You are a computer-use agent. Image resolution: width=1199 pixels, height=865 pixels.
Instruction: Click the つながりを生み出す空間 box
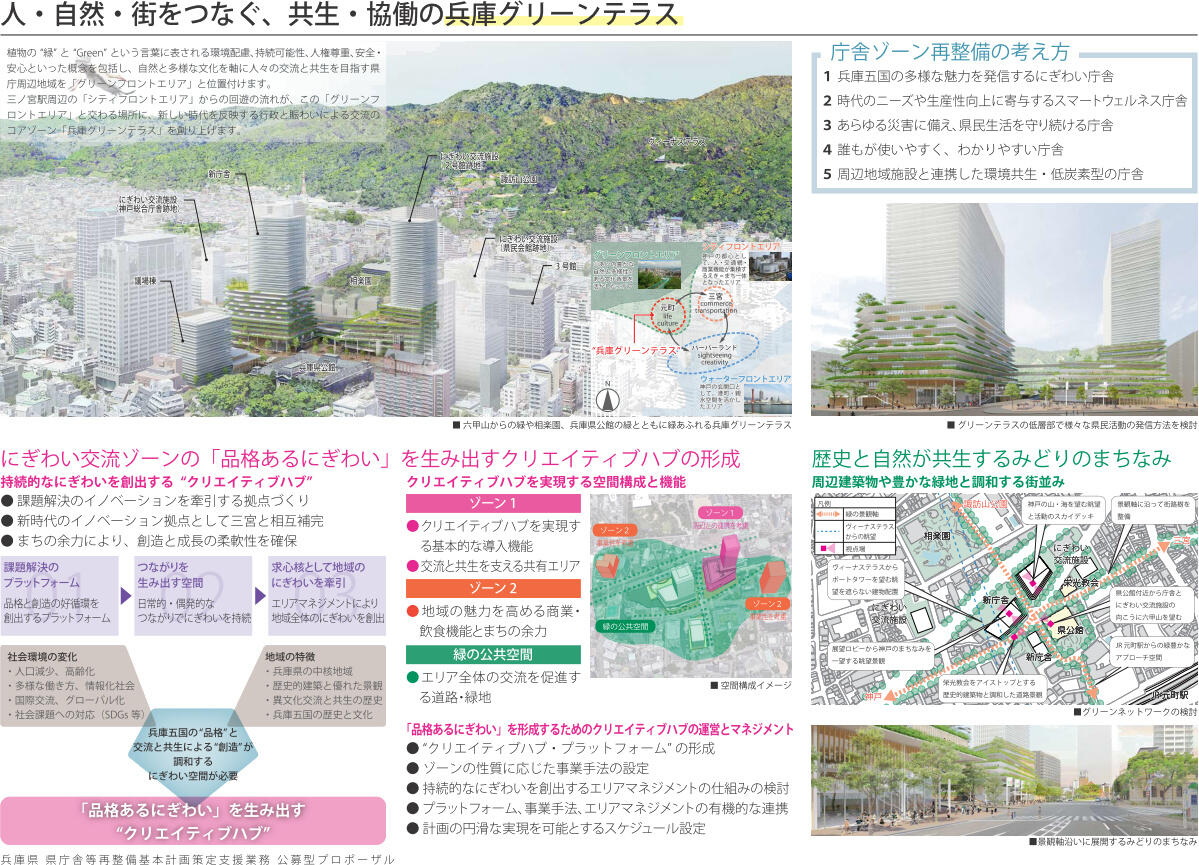[x=193, y=595]
